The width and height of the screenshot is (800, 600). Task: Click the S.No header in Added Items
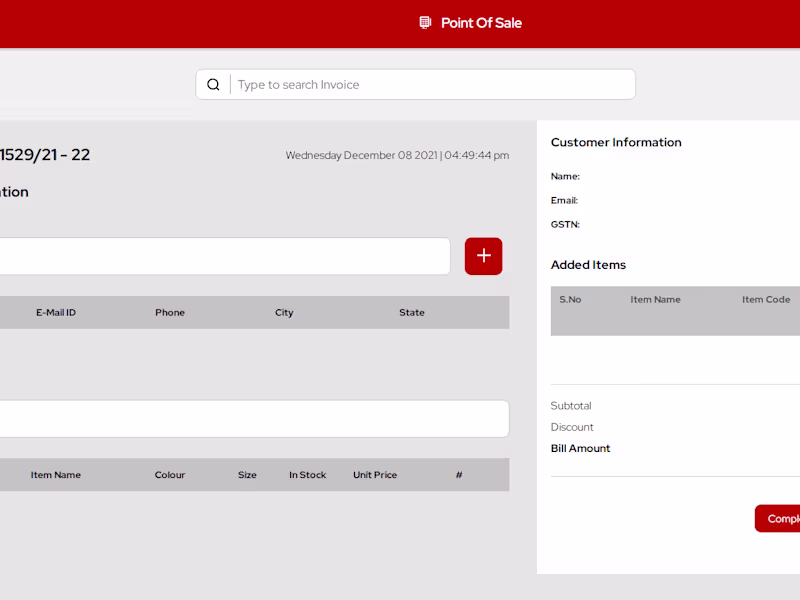[x=570, y=300]
